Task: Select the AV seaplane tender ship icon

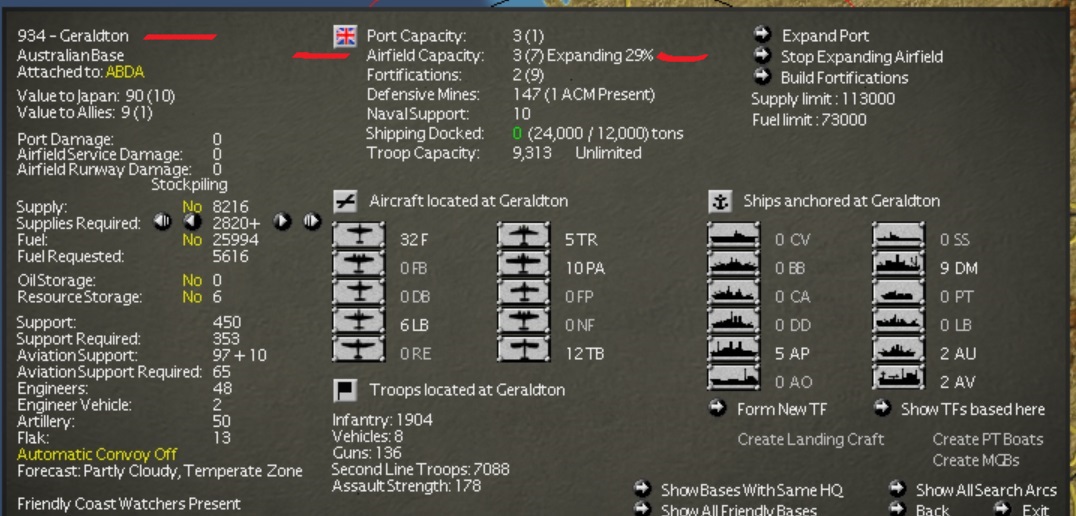Action: click(x=899, y=377)
